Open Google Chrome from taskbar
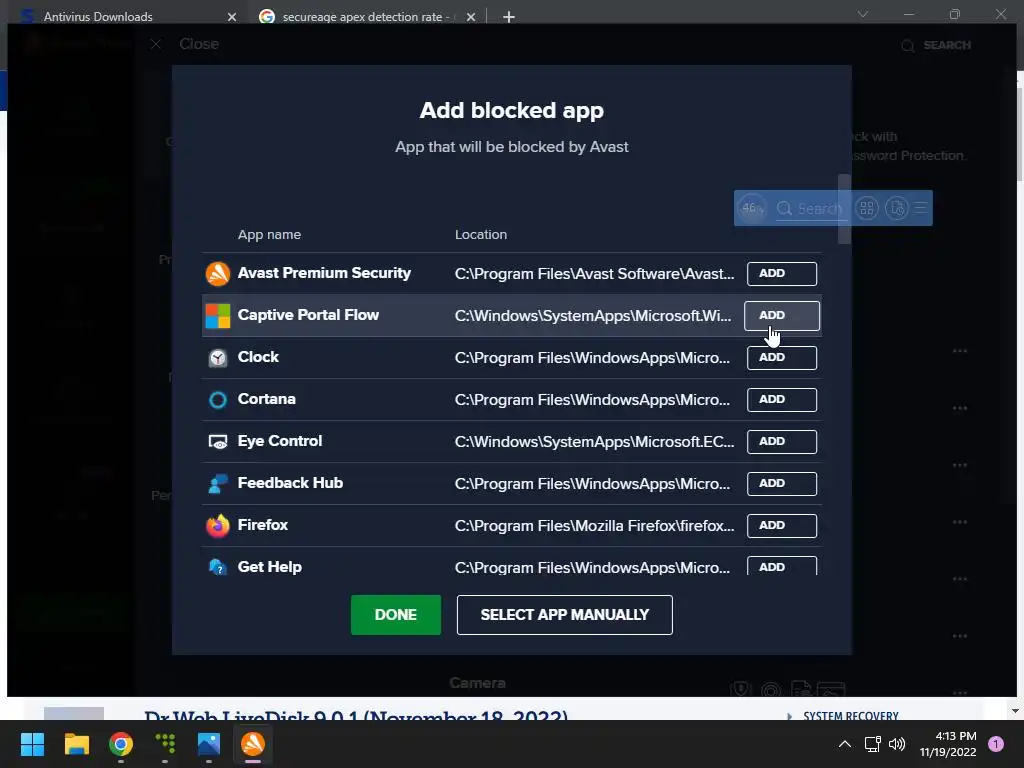 tap(121, 744)
